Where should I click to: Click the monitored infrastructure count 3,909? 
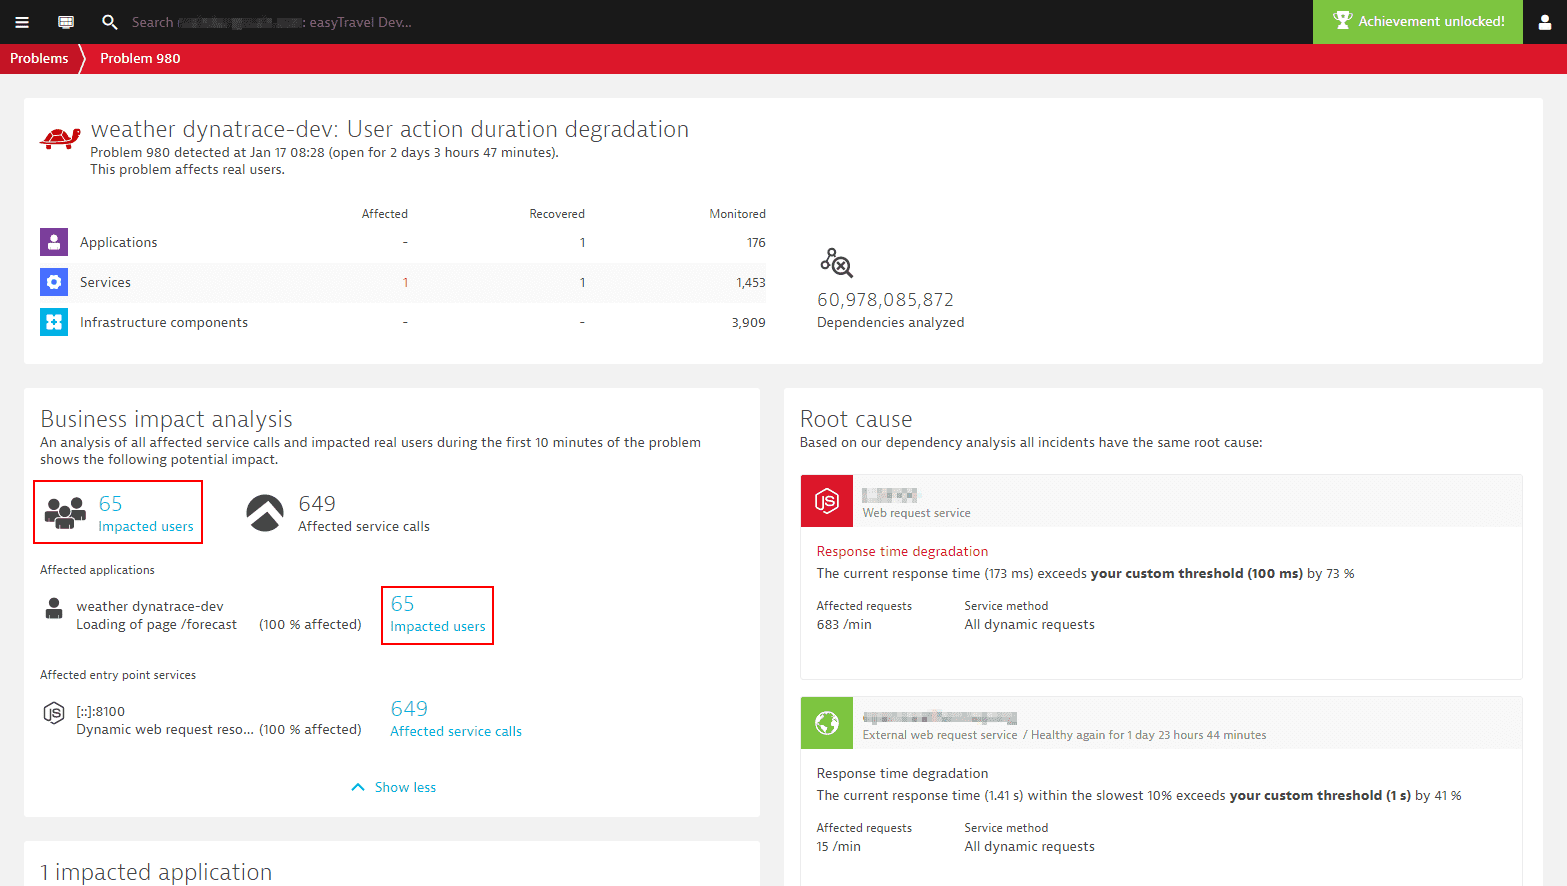pyautogui.click(x=748, y=322)
